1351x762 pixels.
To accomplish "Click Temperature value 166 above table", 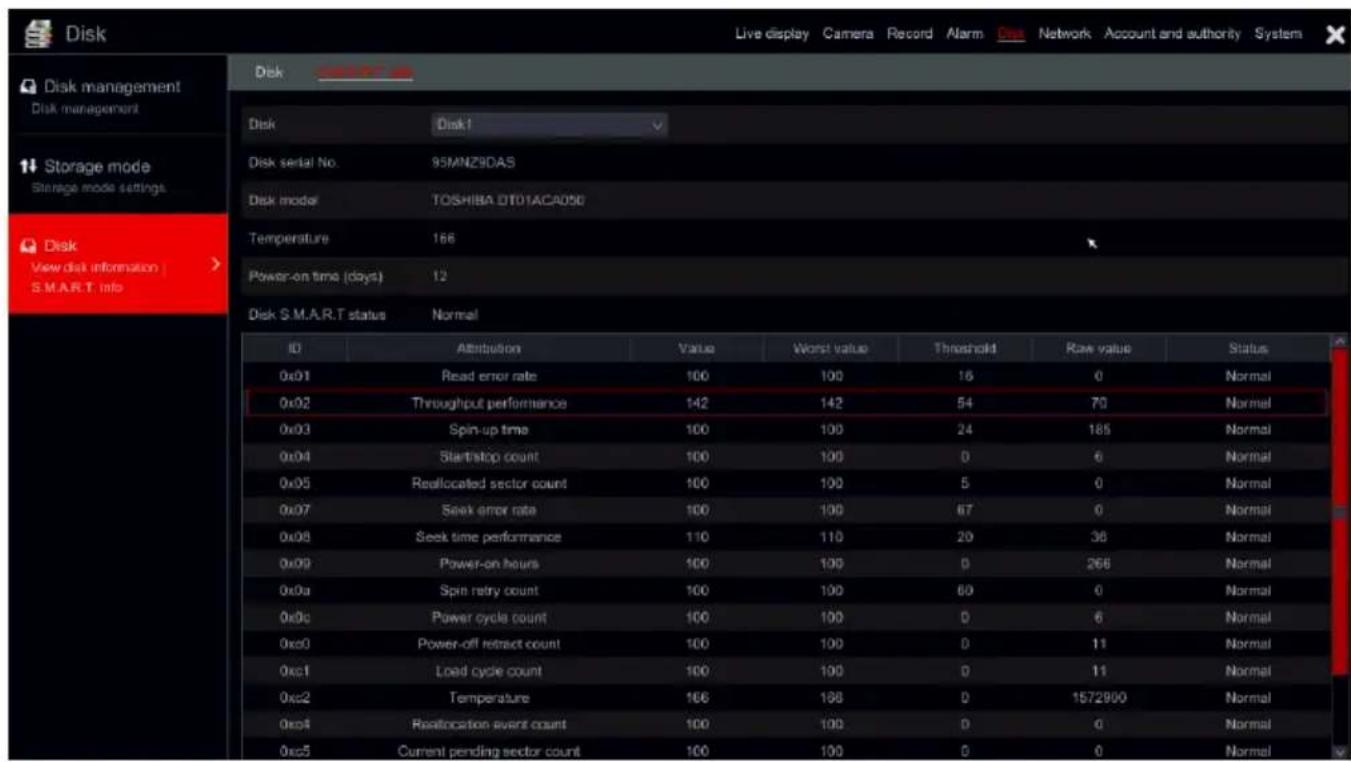I will (445, 239).
